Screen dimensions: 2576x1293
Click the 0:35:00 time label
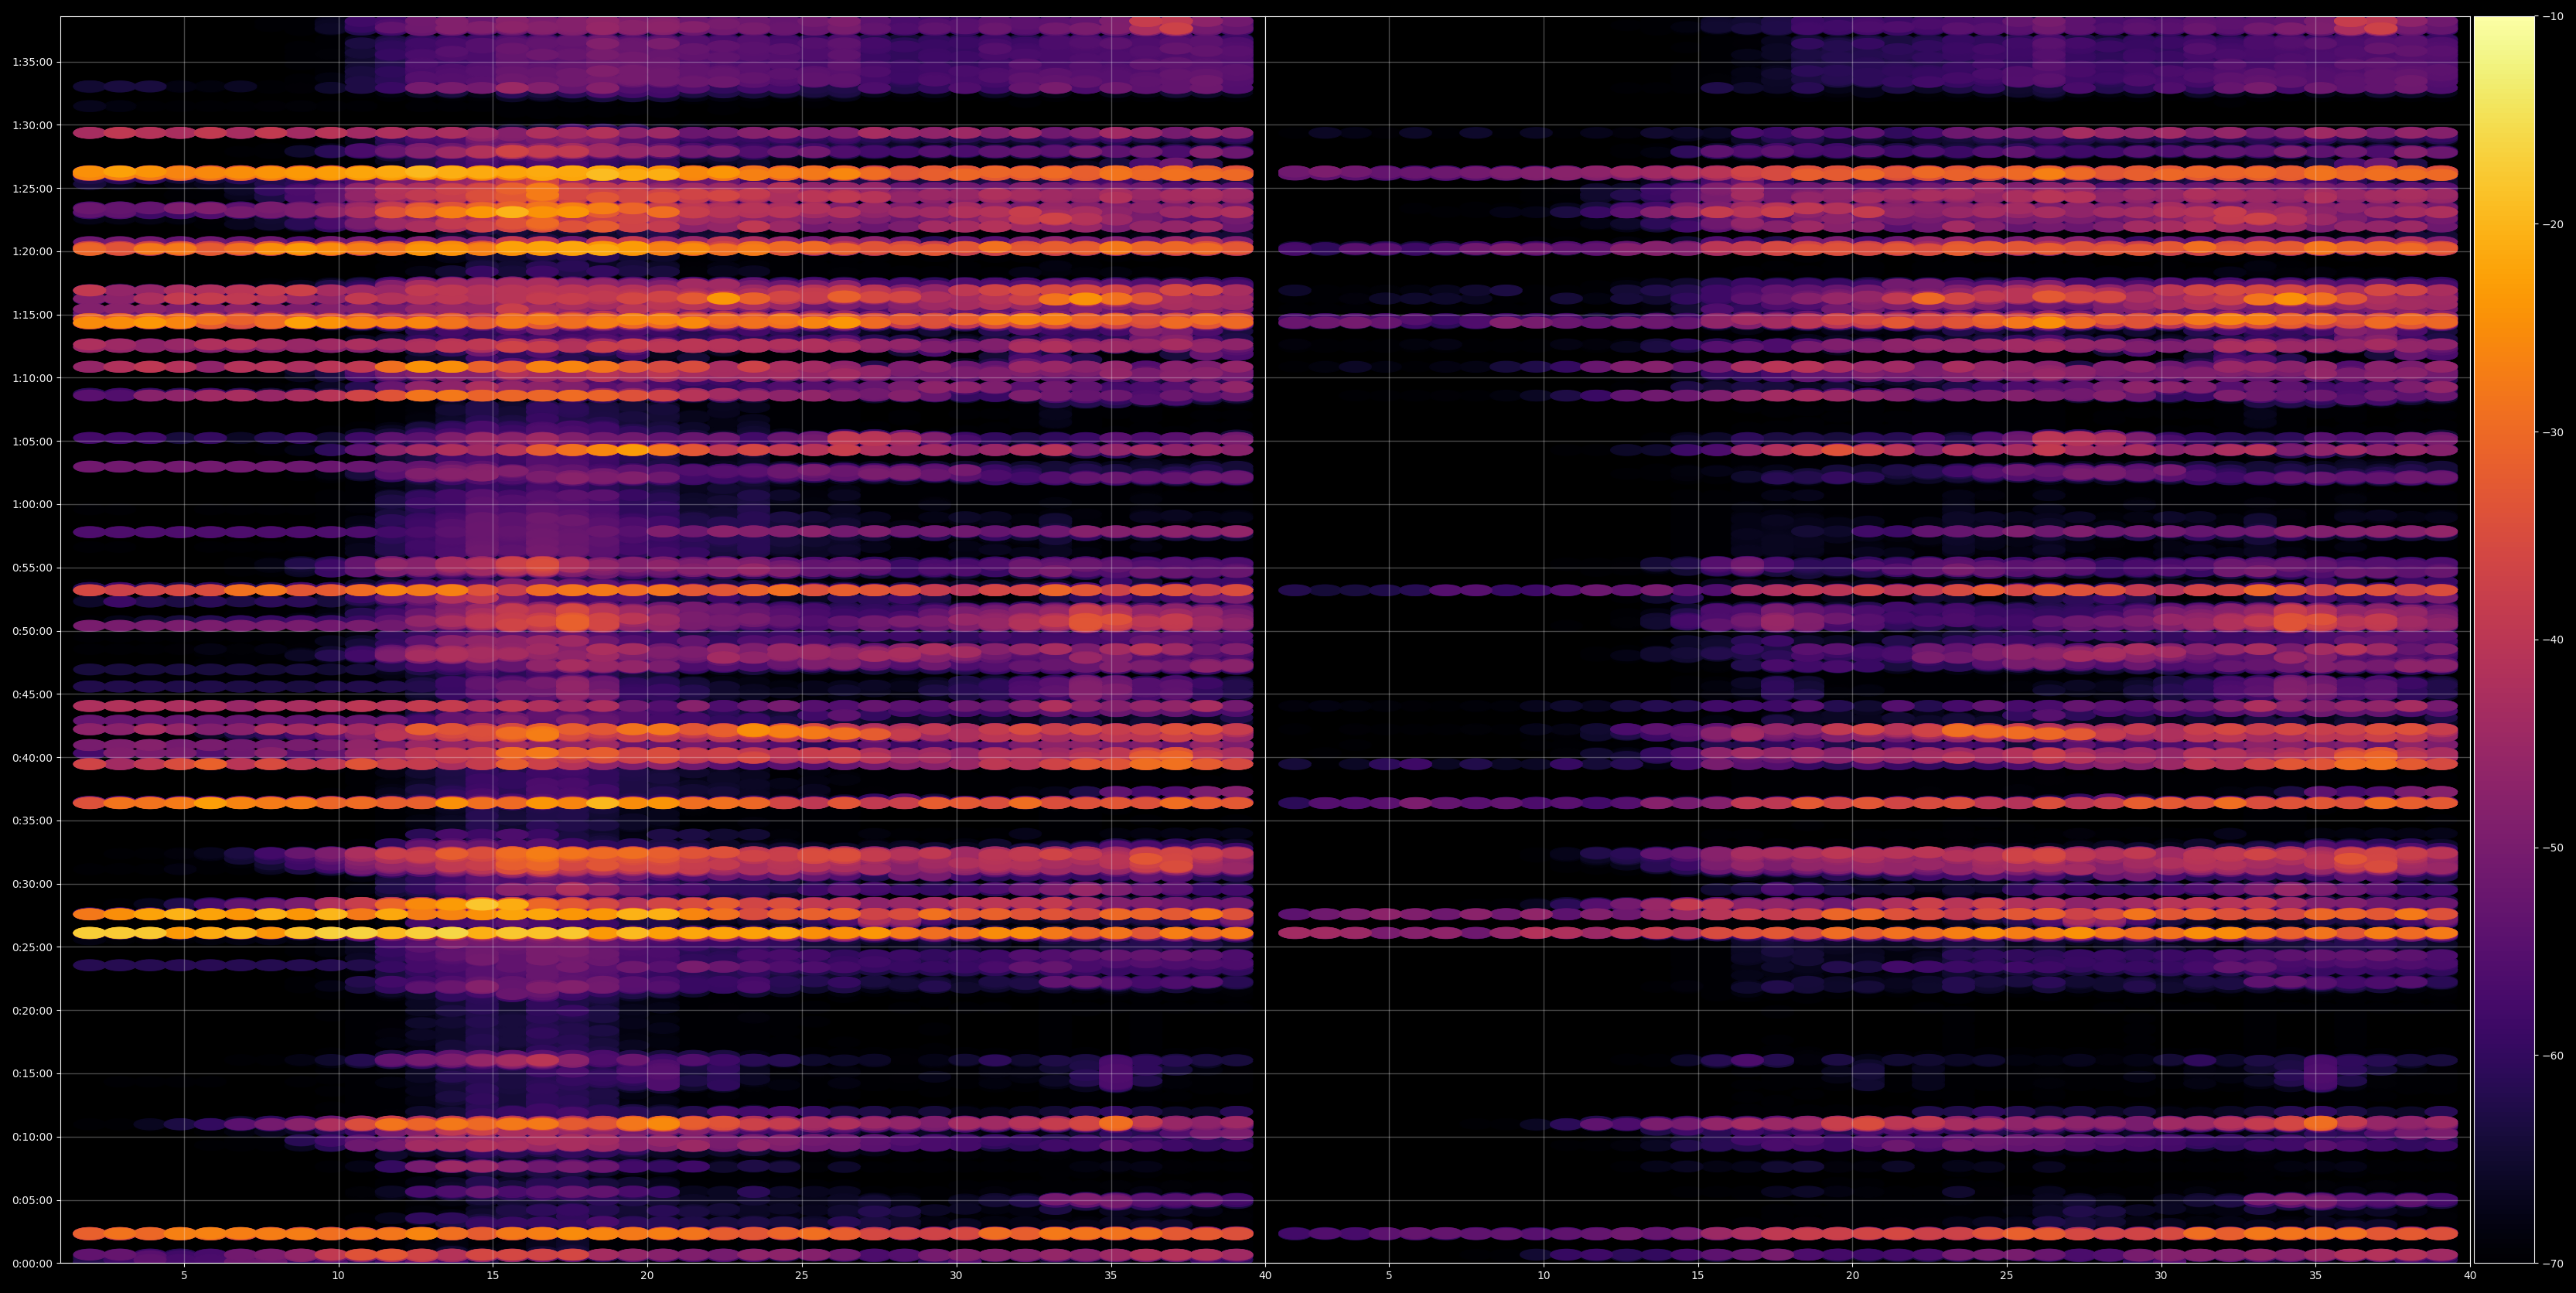point(32,821)
